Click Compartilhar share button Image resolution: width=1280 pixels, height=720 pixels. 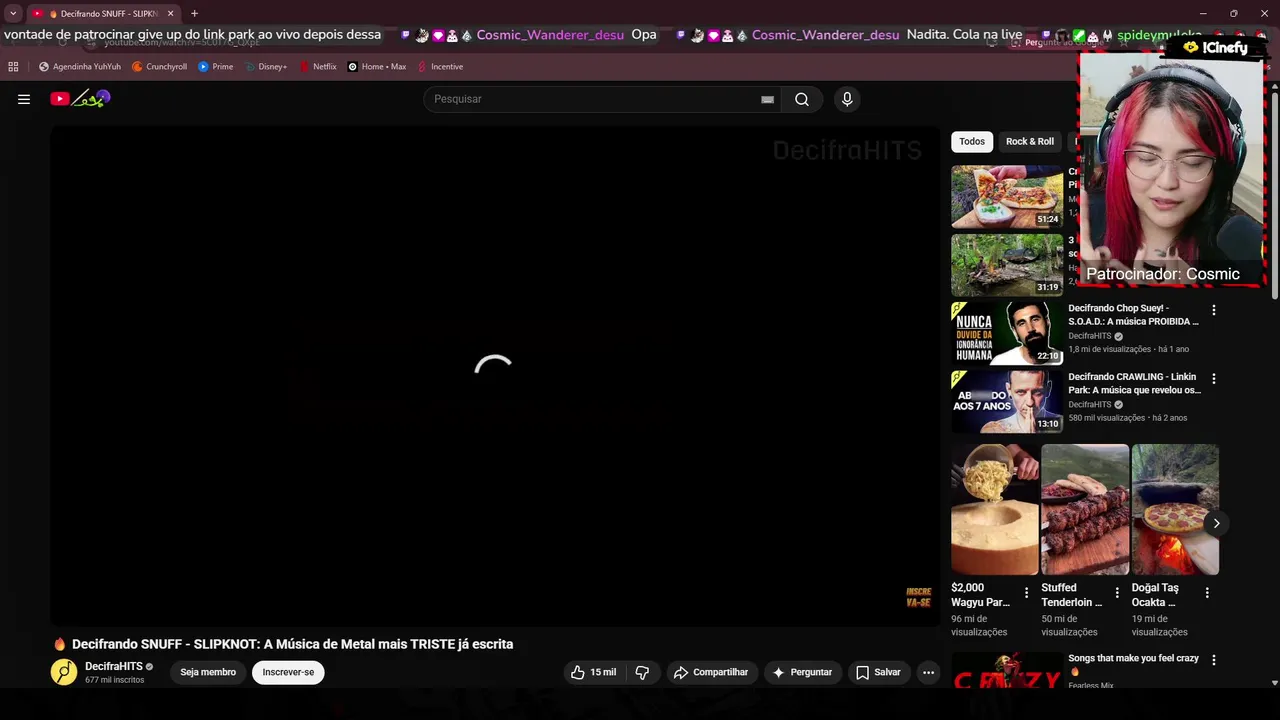711,672
